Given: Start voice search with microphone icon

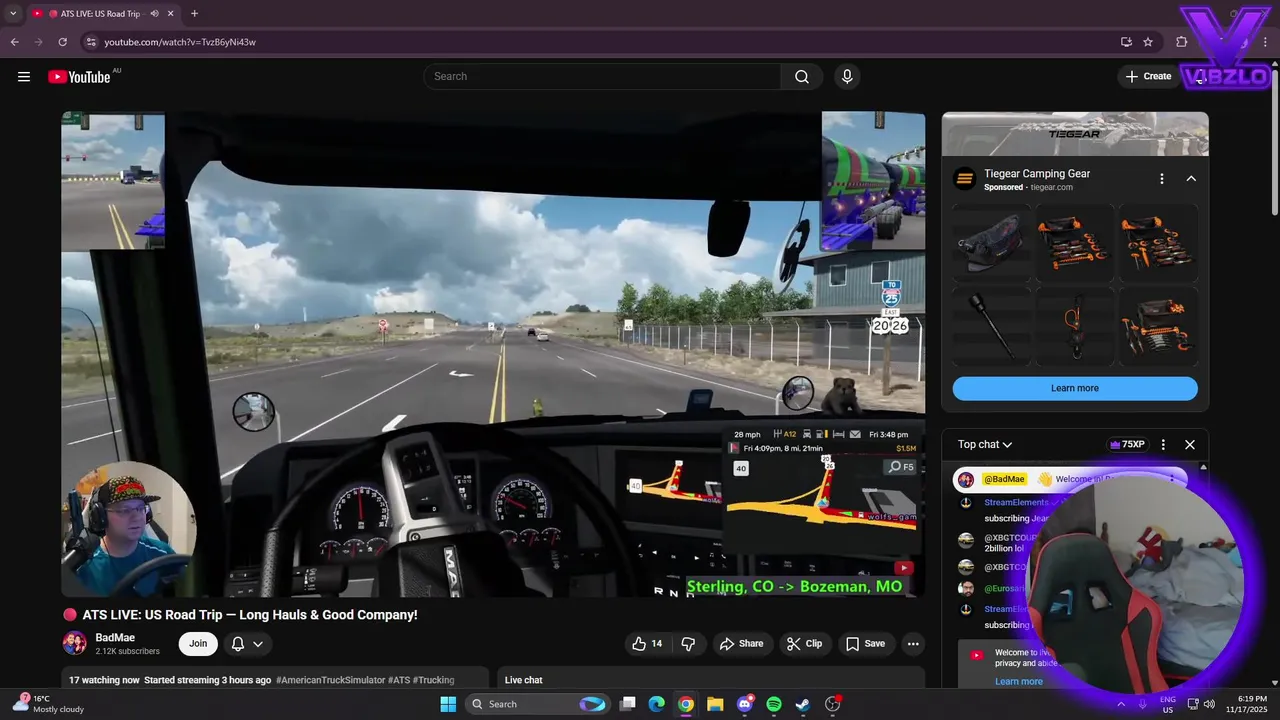Looking at the screenshot, I should [x=847, y=77].
